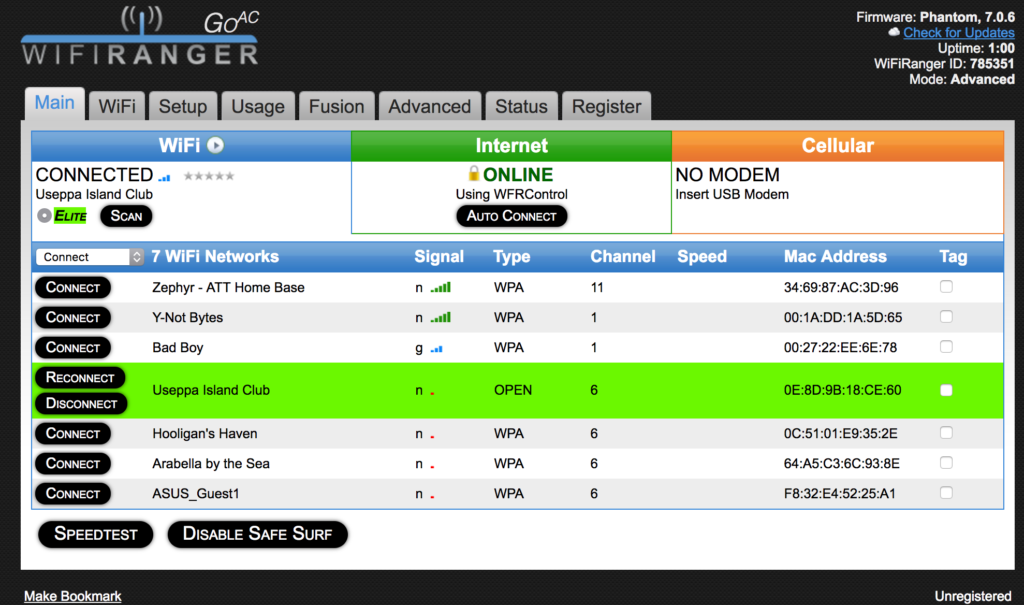Viewport: 1024px width, 605px height.
Task: Open the Fusion tab
Action: click(x=336, y=106)
